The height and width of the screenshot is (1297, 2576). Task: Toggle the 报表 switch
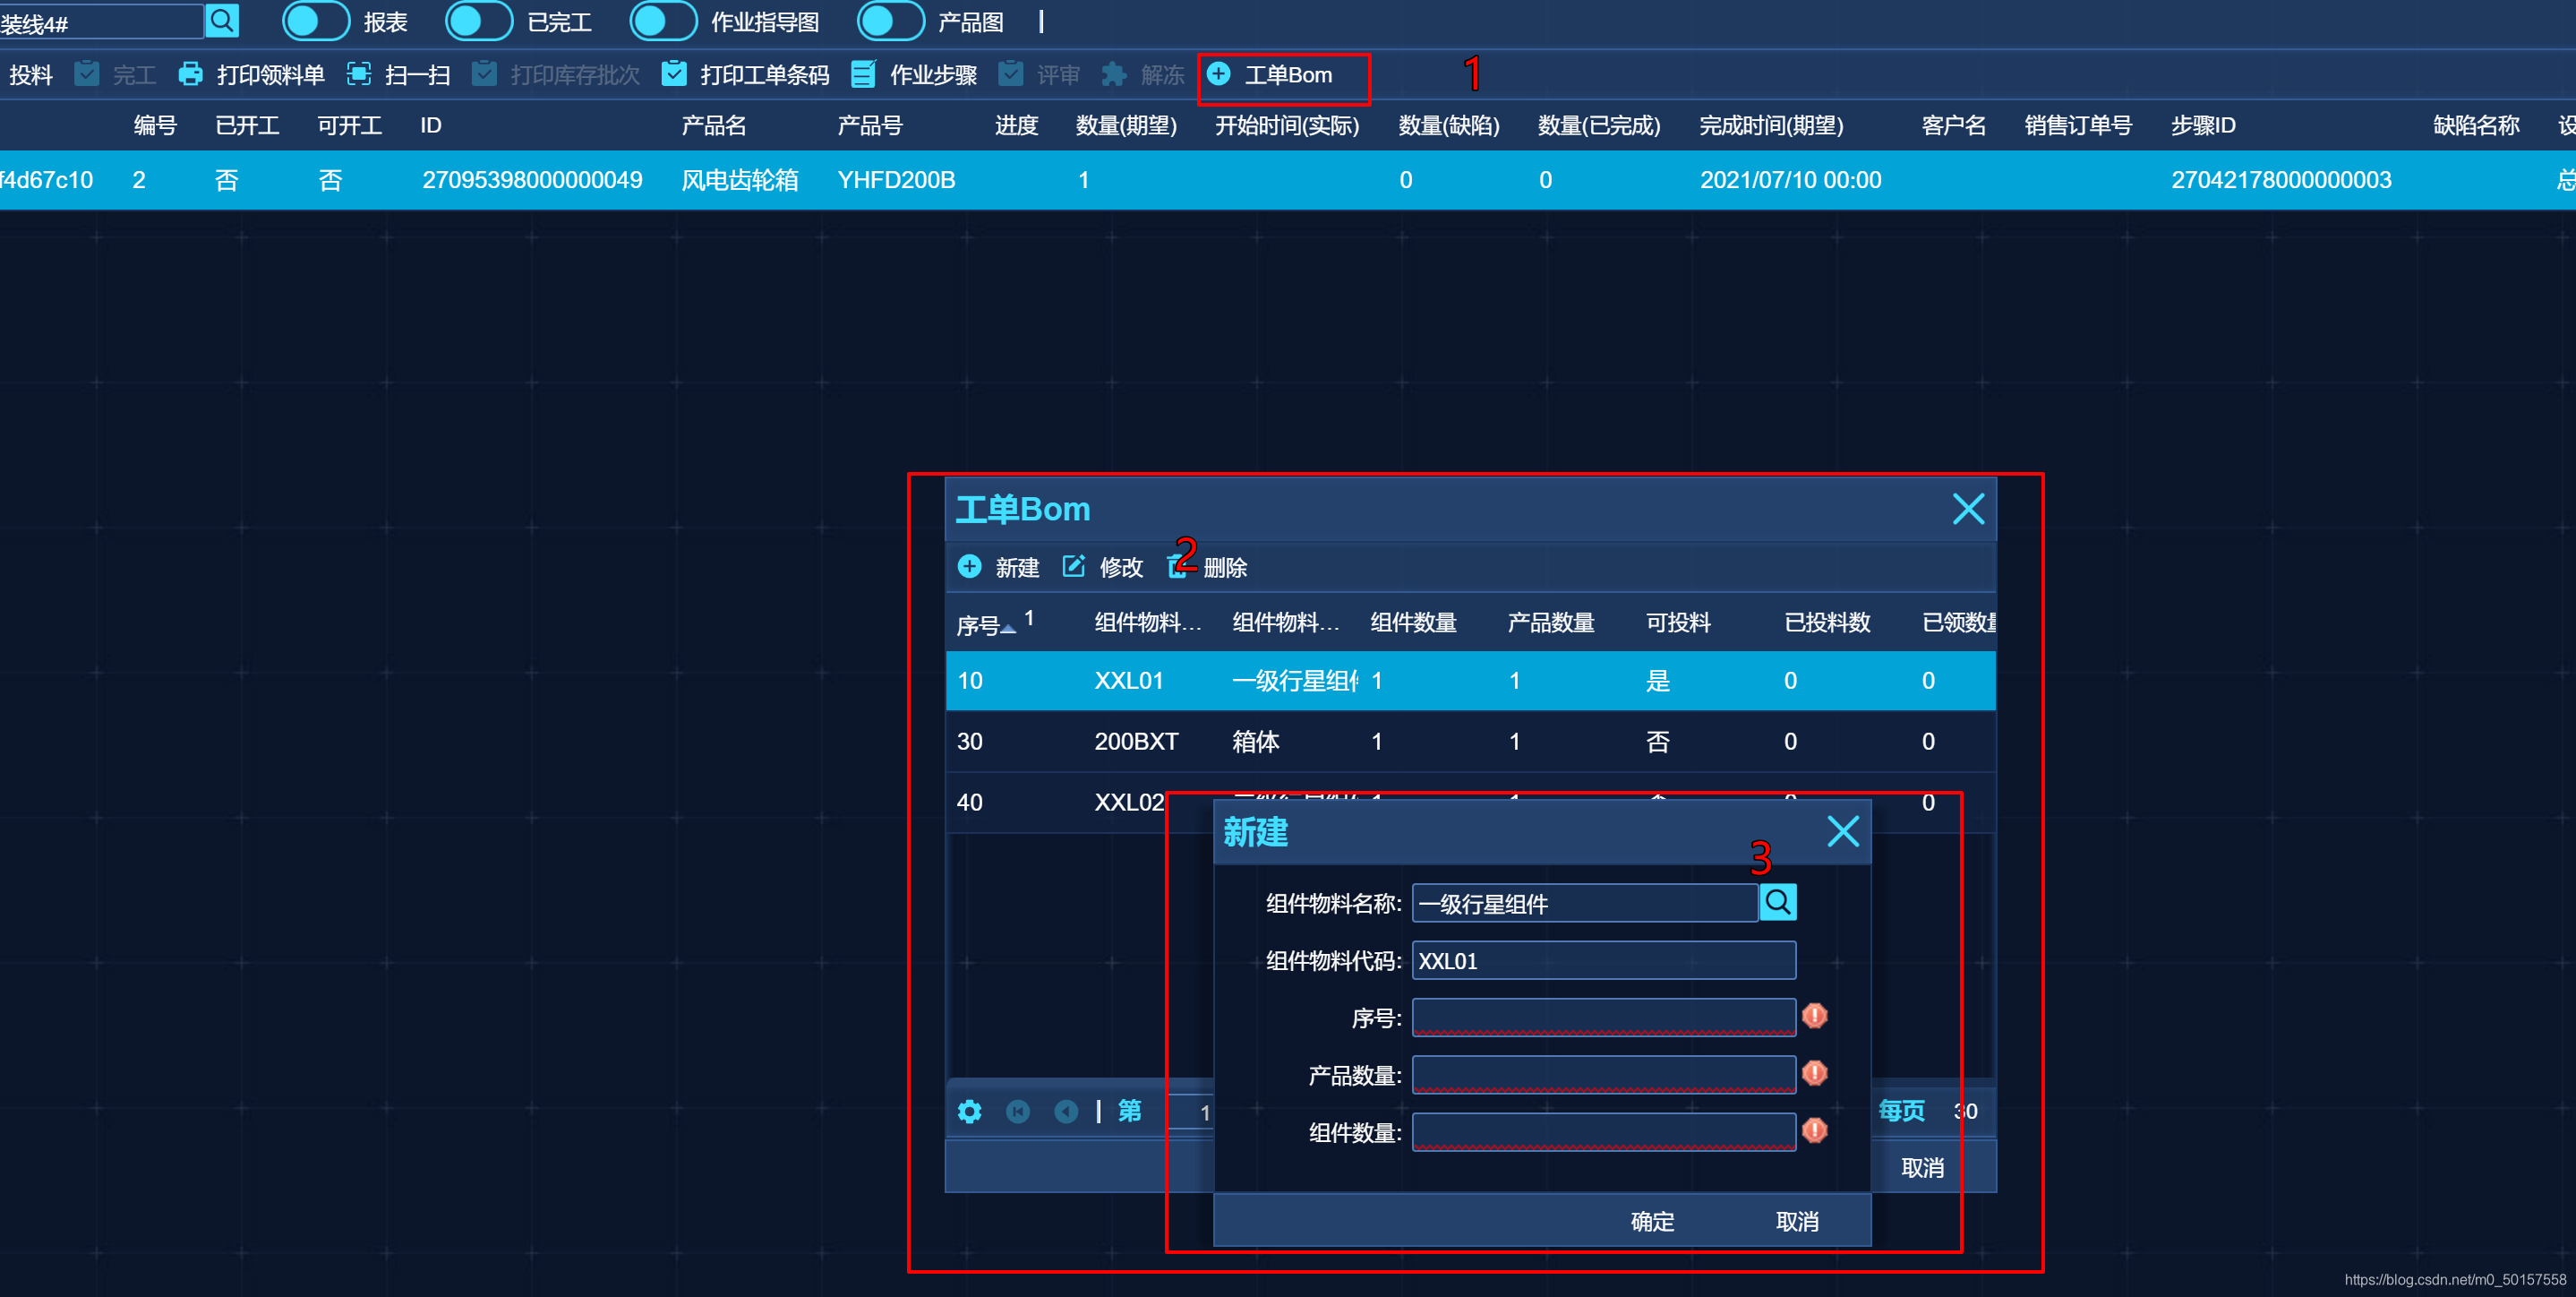[315, 21]
